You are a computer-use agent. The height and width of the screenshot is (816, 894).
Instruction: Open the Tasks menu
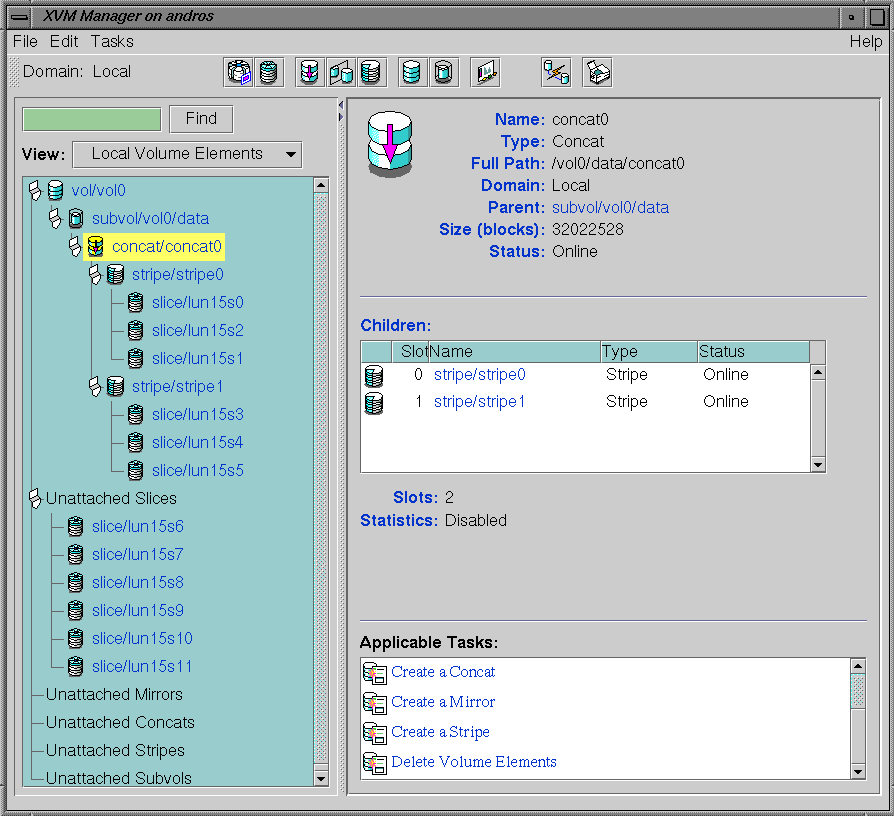(112, 42)
